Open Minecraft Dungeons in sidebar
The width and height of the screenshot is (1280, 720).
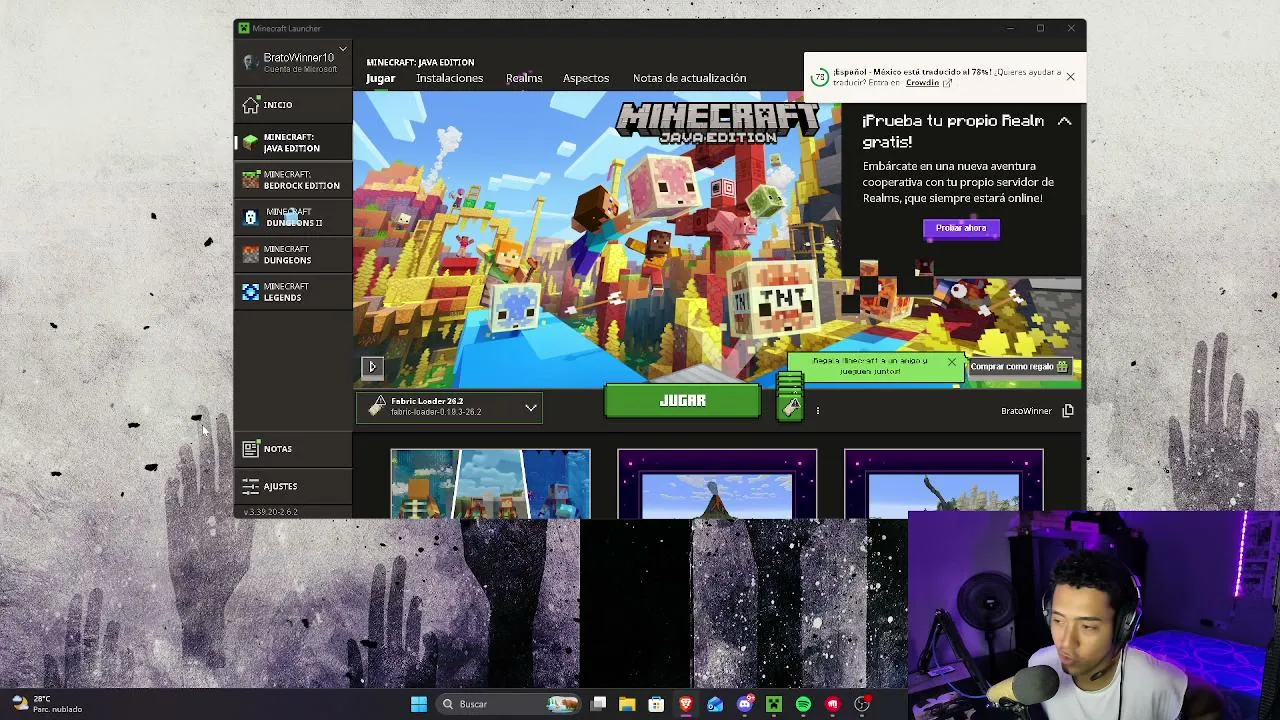293,254
